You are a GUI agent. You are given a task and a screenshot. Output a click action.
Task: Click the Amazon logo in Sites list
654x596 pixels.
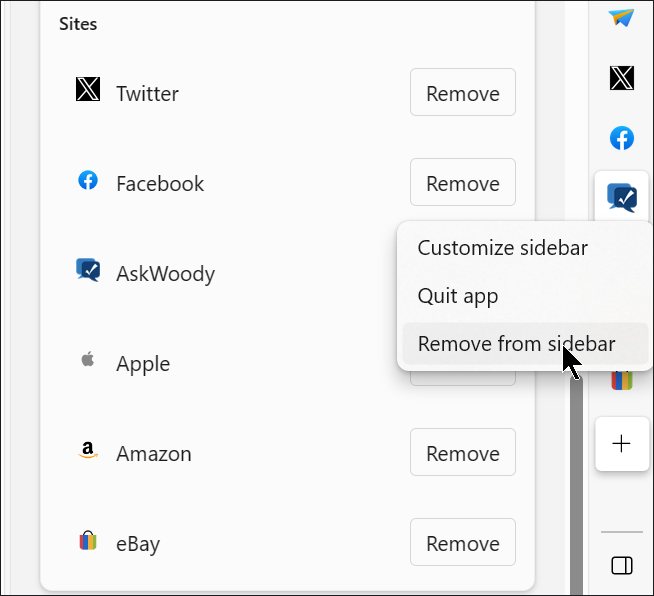click(x=88, y=452)
